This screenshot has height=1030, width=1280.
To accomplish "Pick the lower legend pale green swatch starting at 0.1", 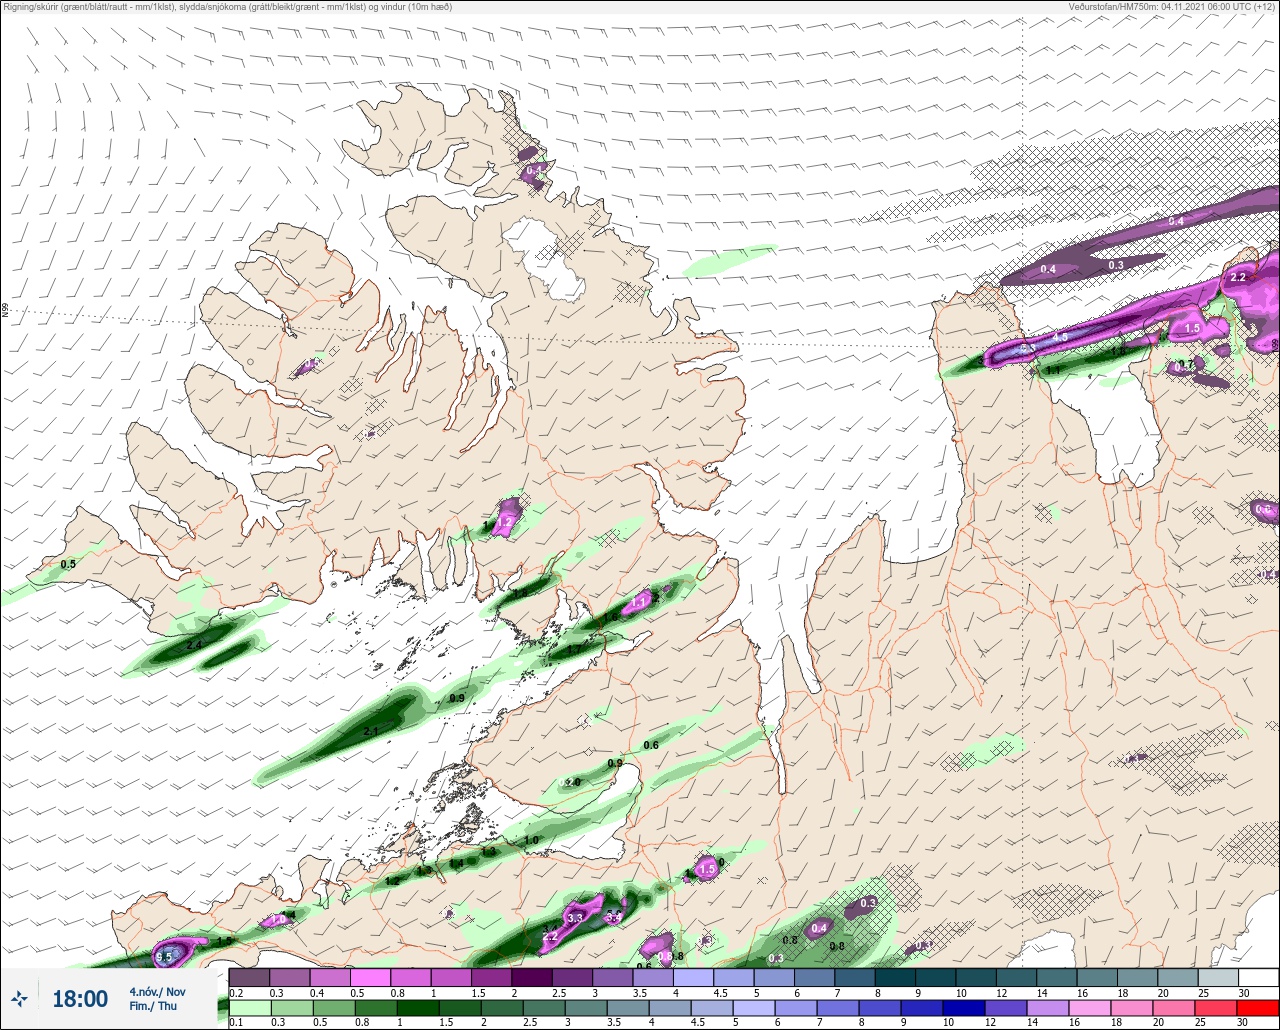I will pyautogui.click(x=249, y=1008).
